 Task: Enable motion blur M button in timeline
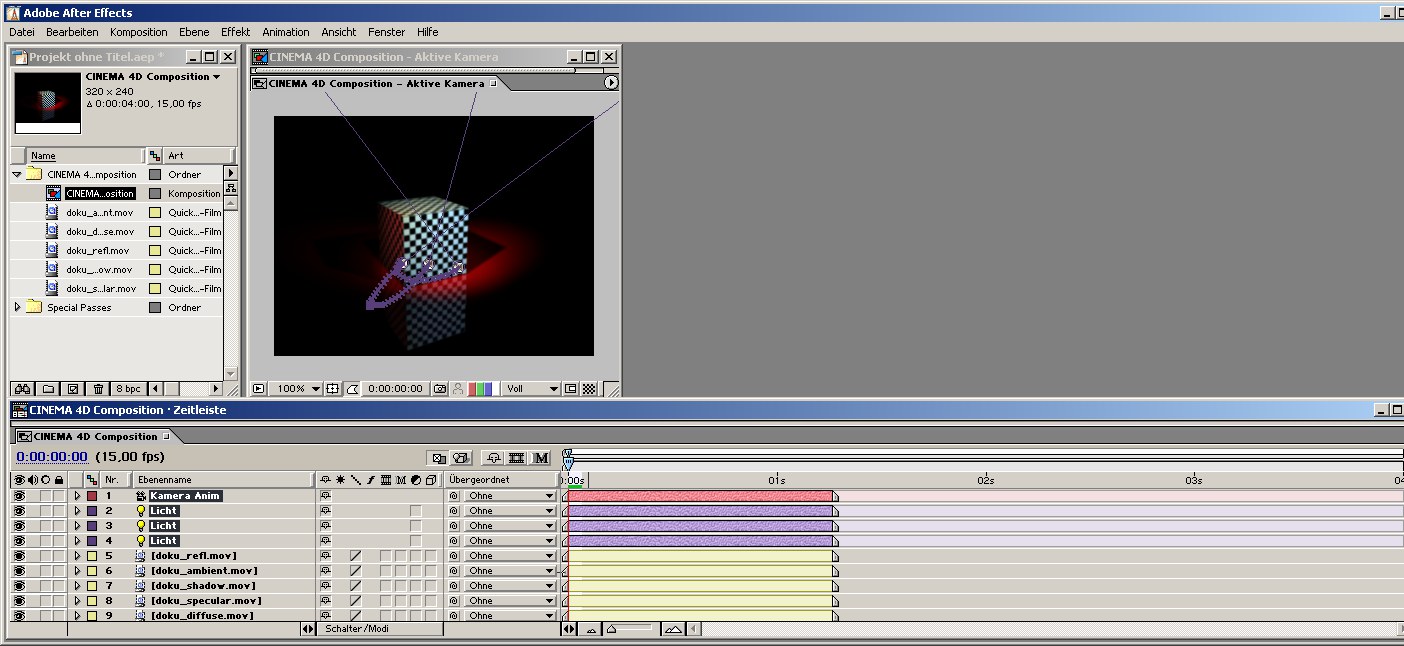[541, 458]
